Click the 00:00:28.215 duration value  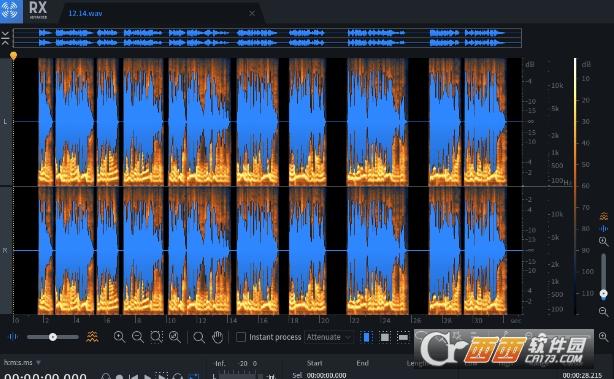(x=582, y=375)
